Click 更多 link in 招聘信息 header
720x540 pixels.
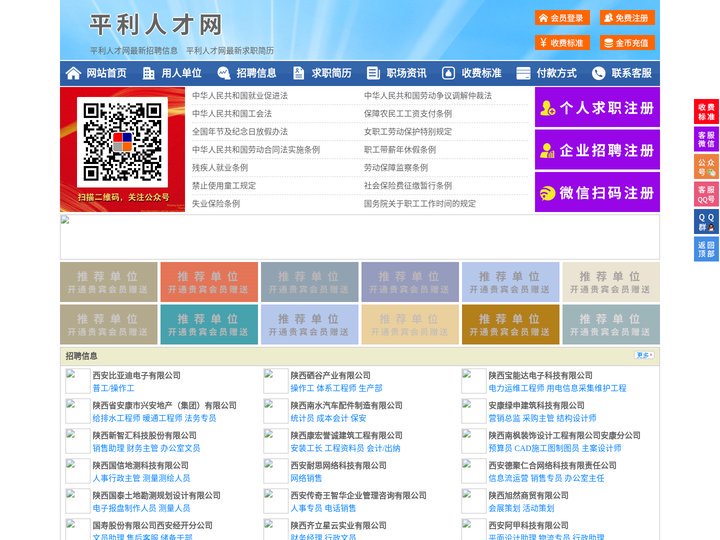tap(644, 355)
